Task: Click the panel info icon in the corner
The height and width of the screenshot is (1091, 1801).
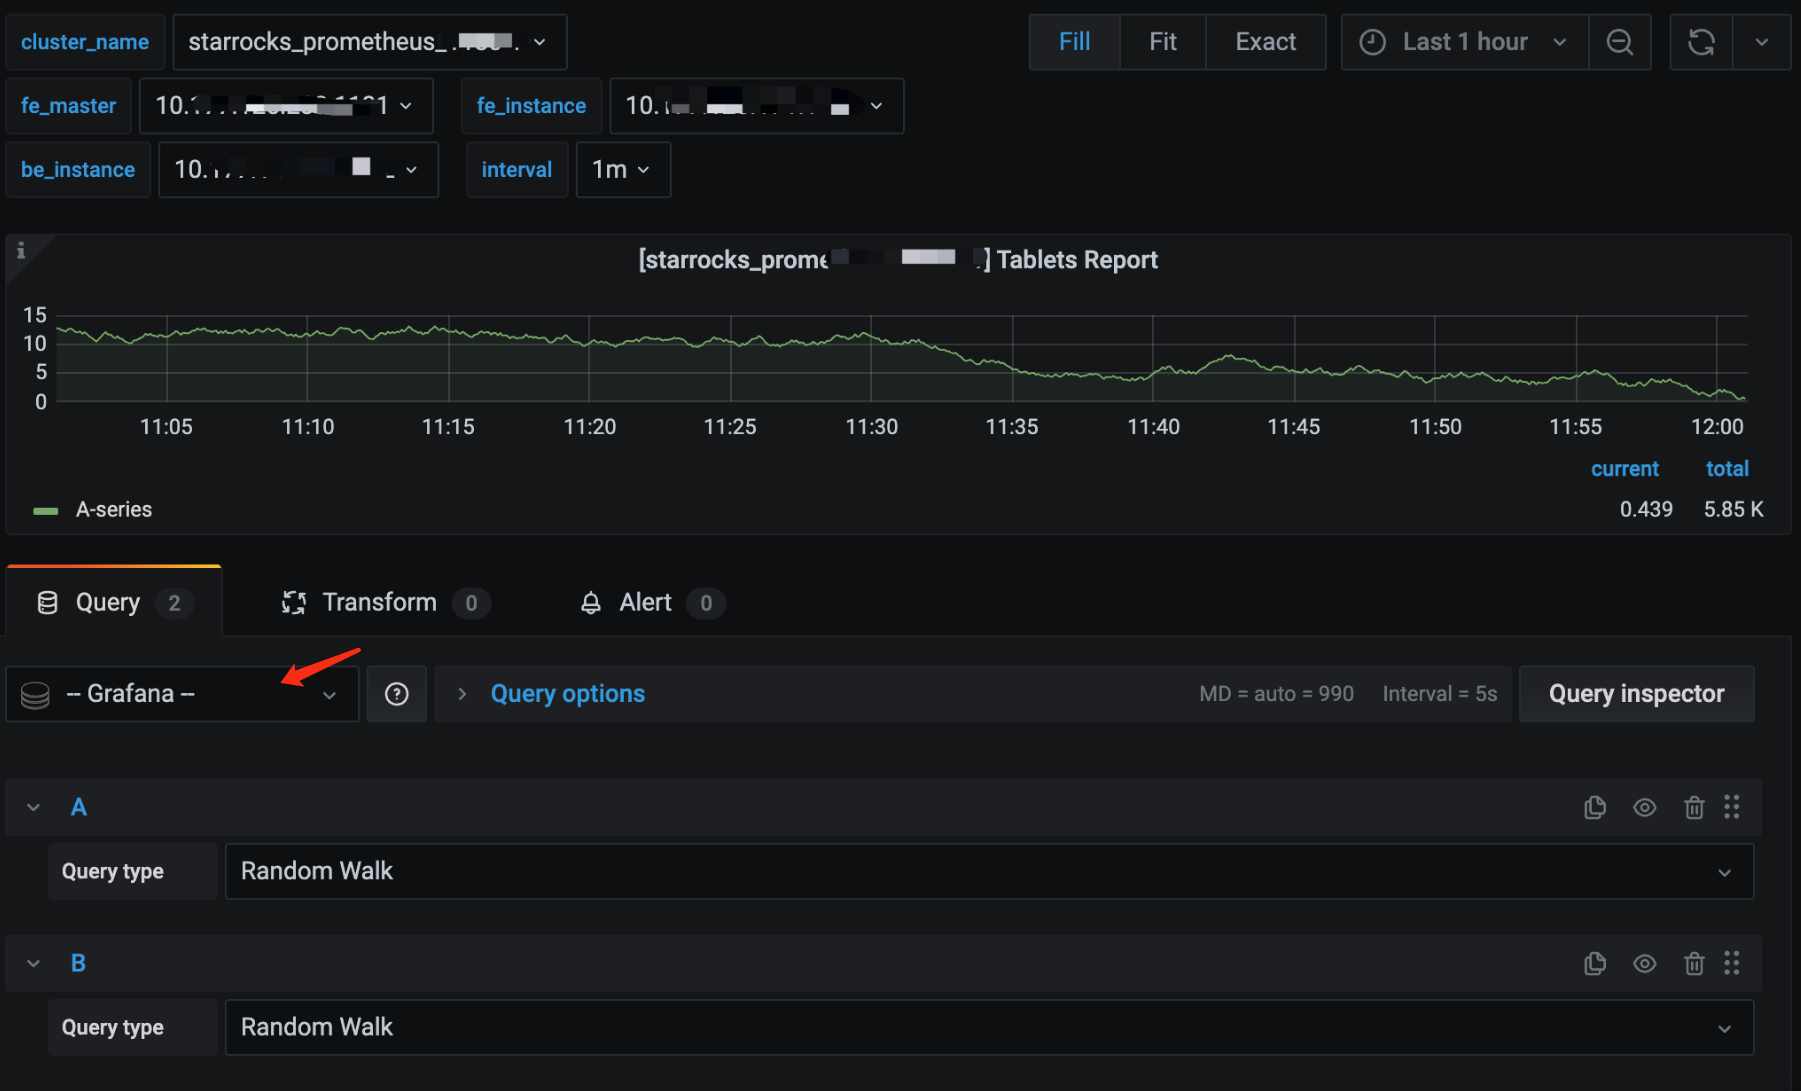Action: point(21,251)
